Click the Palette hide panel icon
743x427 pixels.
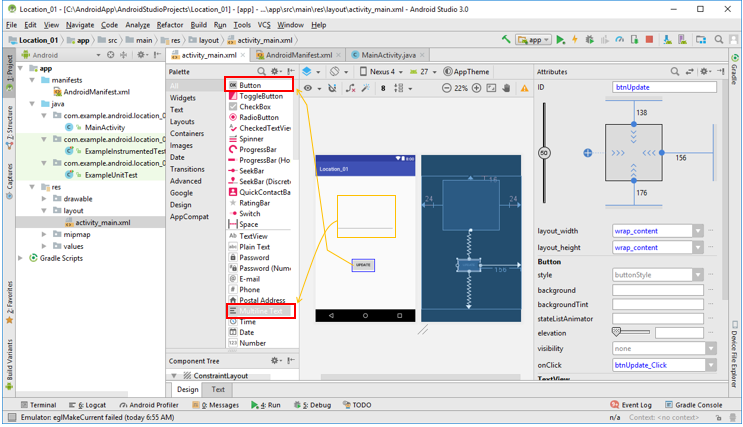click(x=290, y=72)
